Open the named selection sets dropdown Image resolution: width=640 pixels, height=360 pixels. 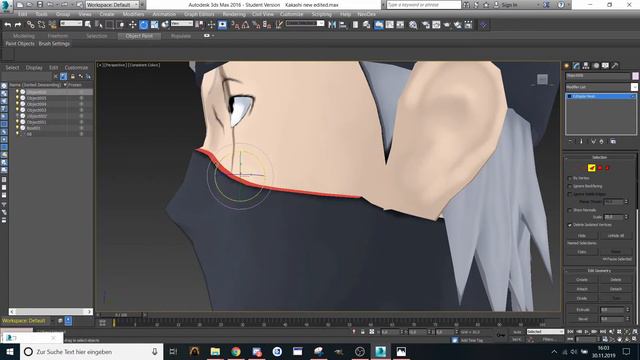[x=305, y=24]
